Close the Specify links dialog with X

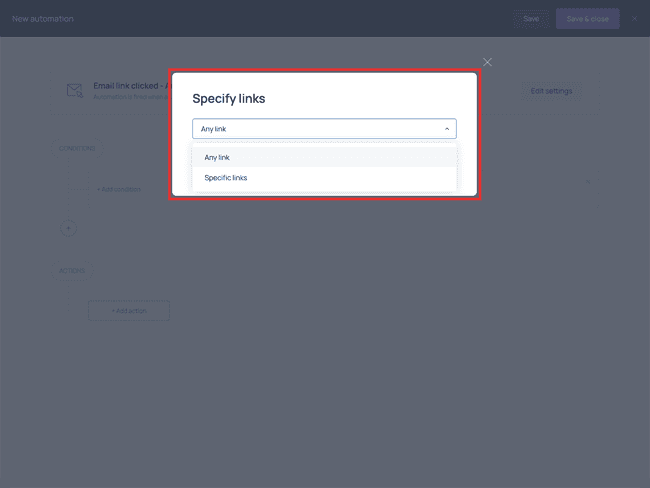[487, 62]
